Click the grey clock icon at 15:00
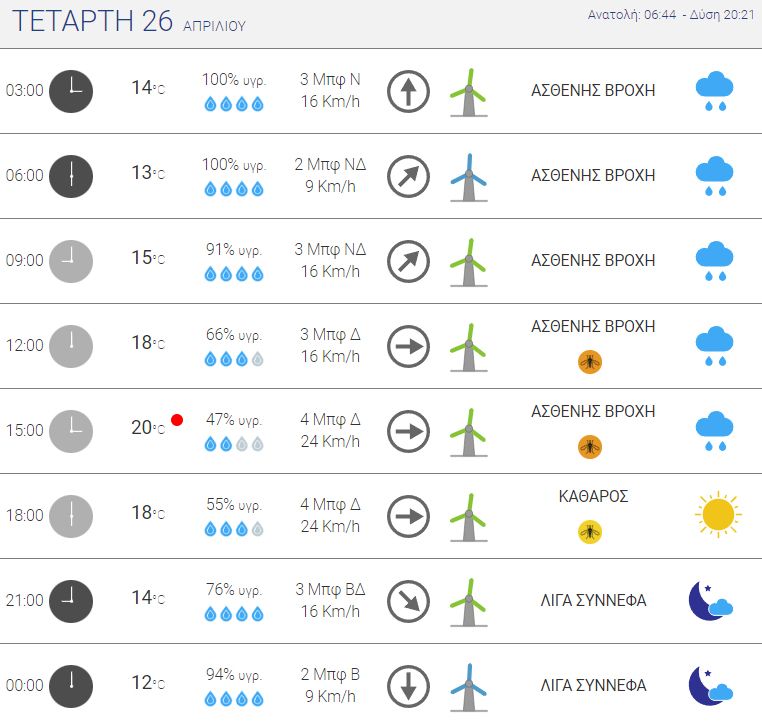Screen dimensions: 762x726 [71, 432]
